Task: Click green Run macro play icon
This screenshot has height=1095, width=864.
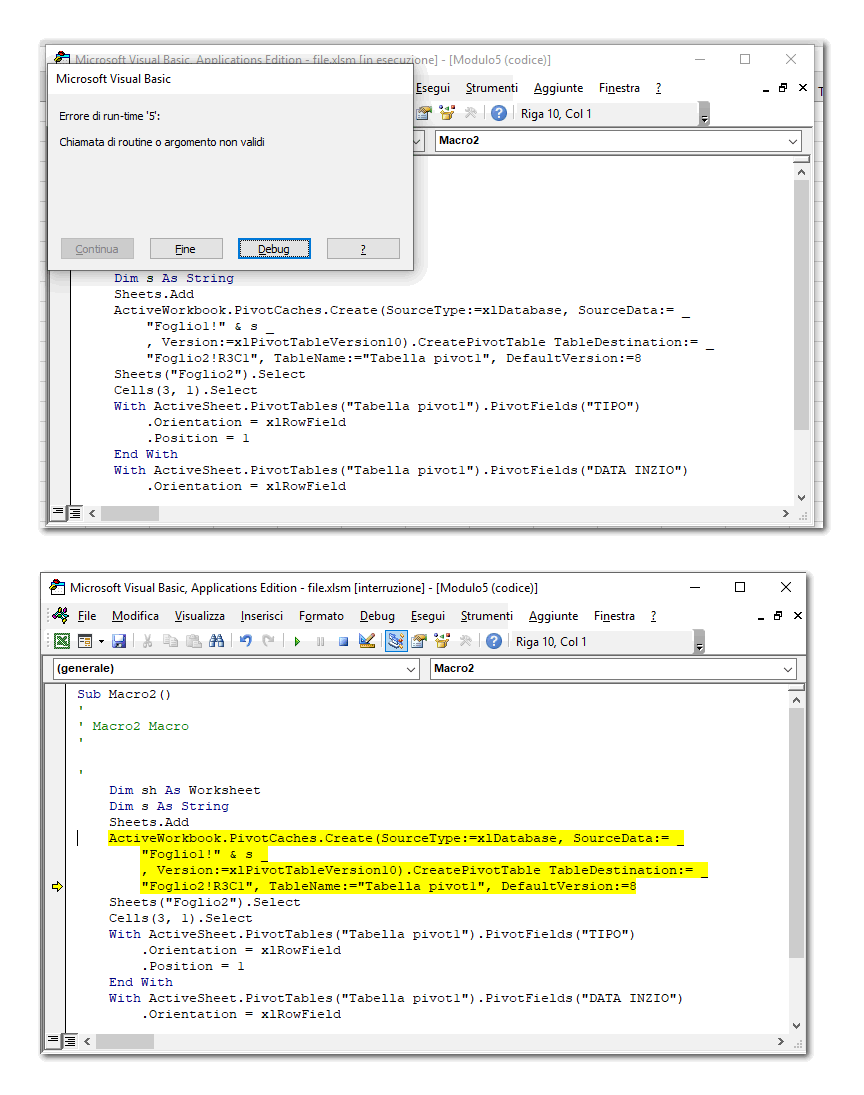Action: (x=298, y=641)
